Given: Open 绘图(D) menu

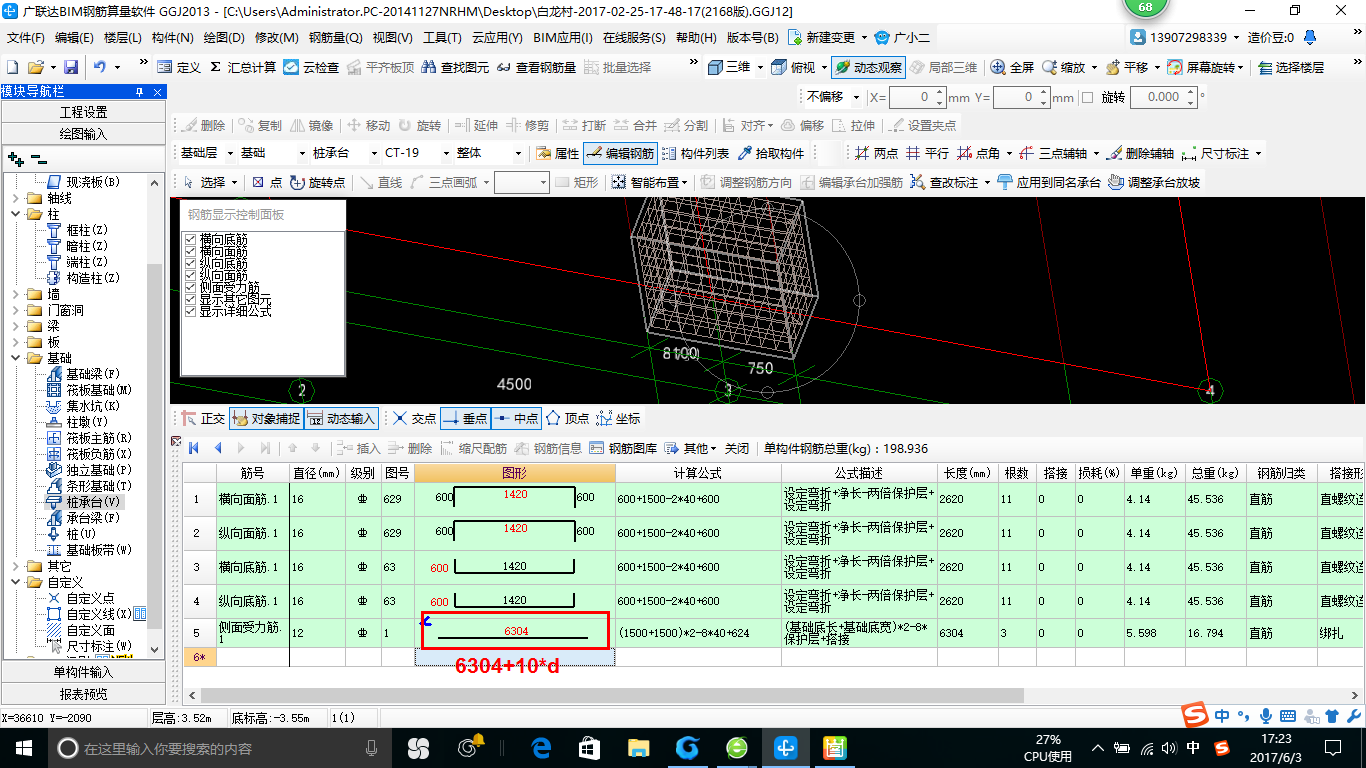Looking at the screenshot, I should tap(224, 38).
